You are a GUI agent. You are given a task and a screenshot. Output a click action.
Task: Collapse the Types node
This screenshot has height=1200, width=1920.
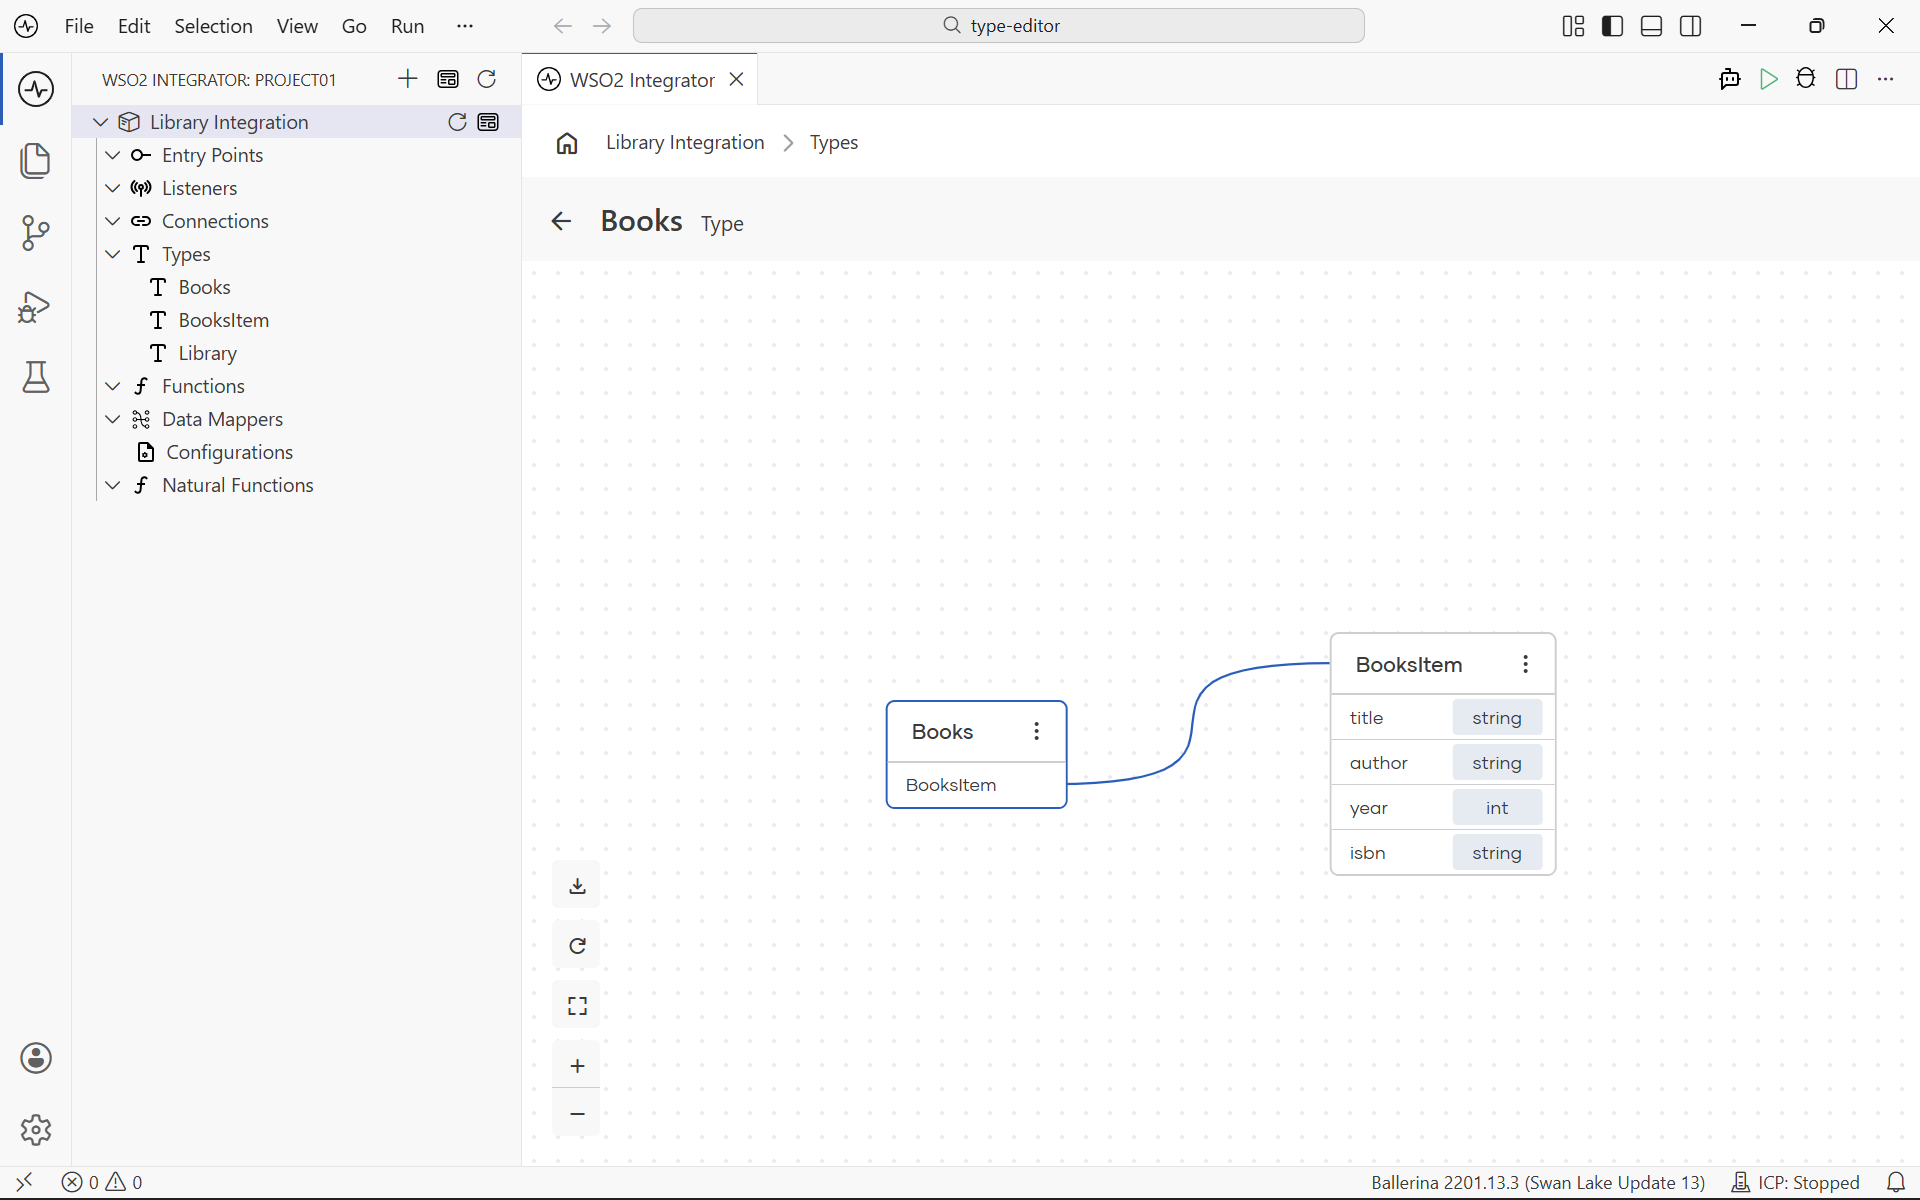coord(113,254)
